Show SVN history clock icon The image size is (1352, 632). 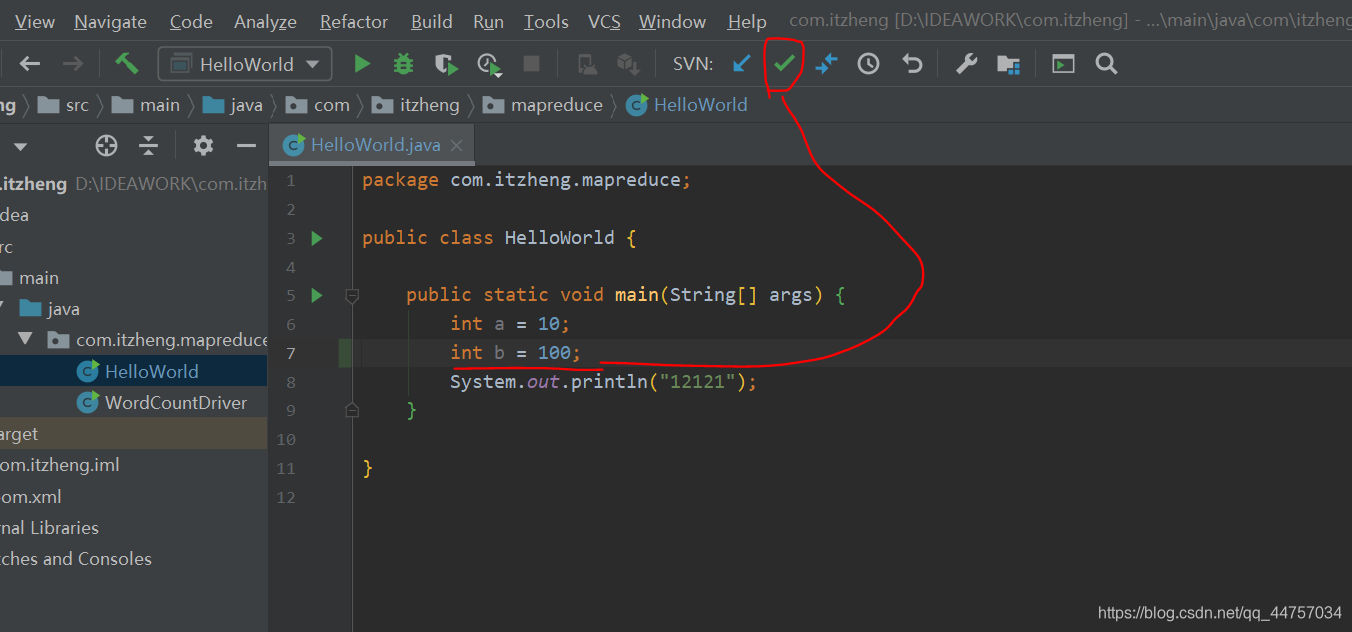coord(868,64)
